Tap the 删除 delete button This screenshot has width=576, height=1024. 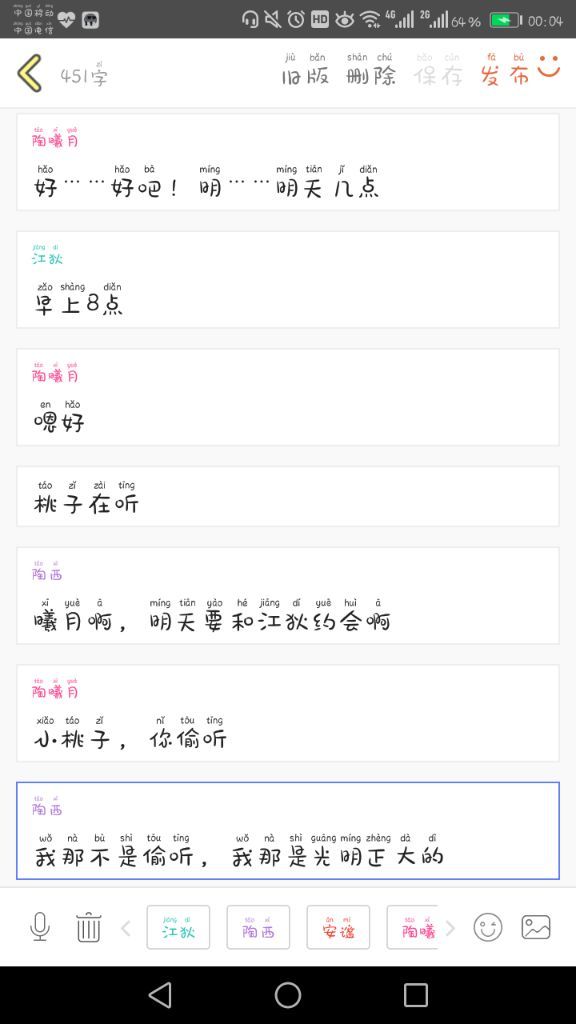pyautogui.click(x=371, y=70)
